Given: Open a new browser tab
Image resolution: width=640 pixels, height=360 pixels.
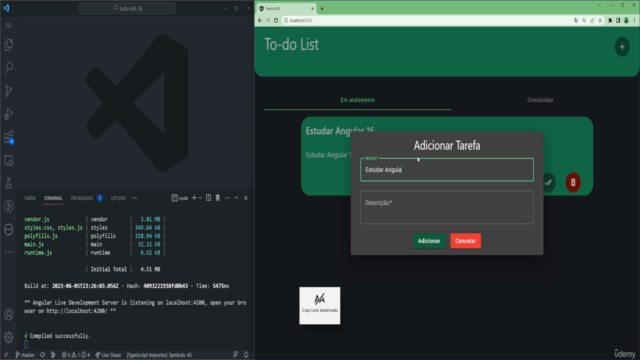Looking at the screenshot, I should 322,9.
